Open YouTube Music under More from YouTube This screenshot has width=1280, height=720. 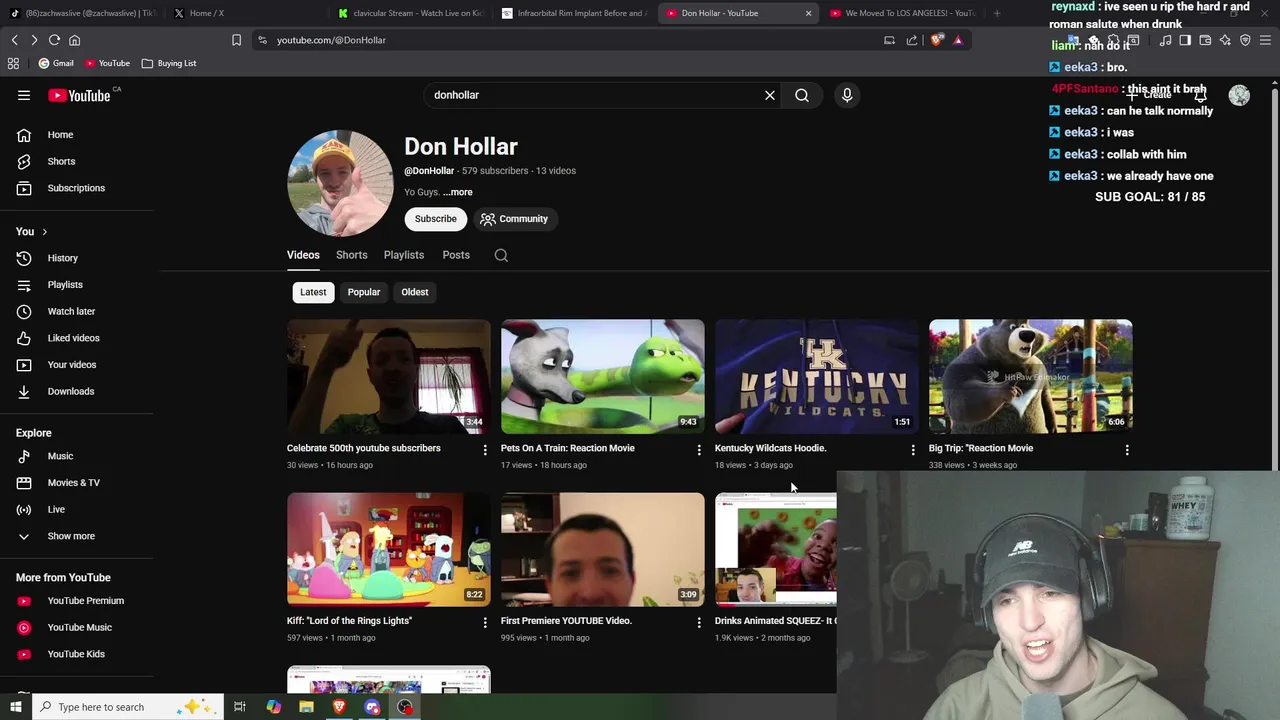[77, 627]
